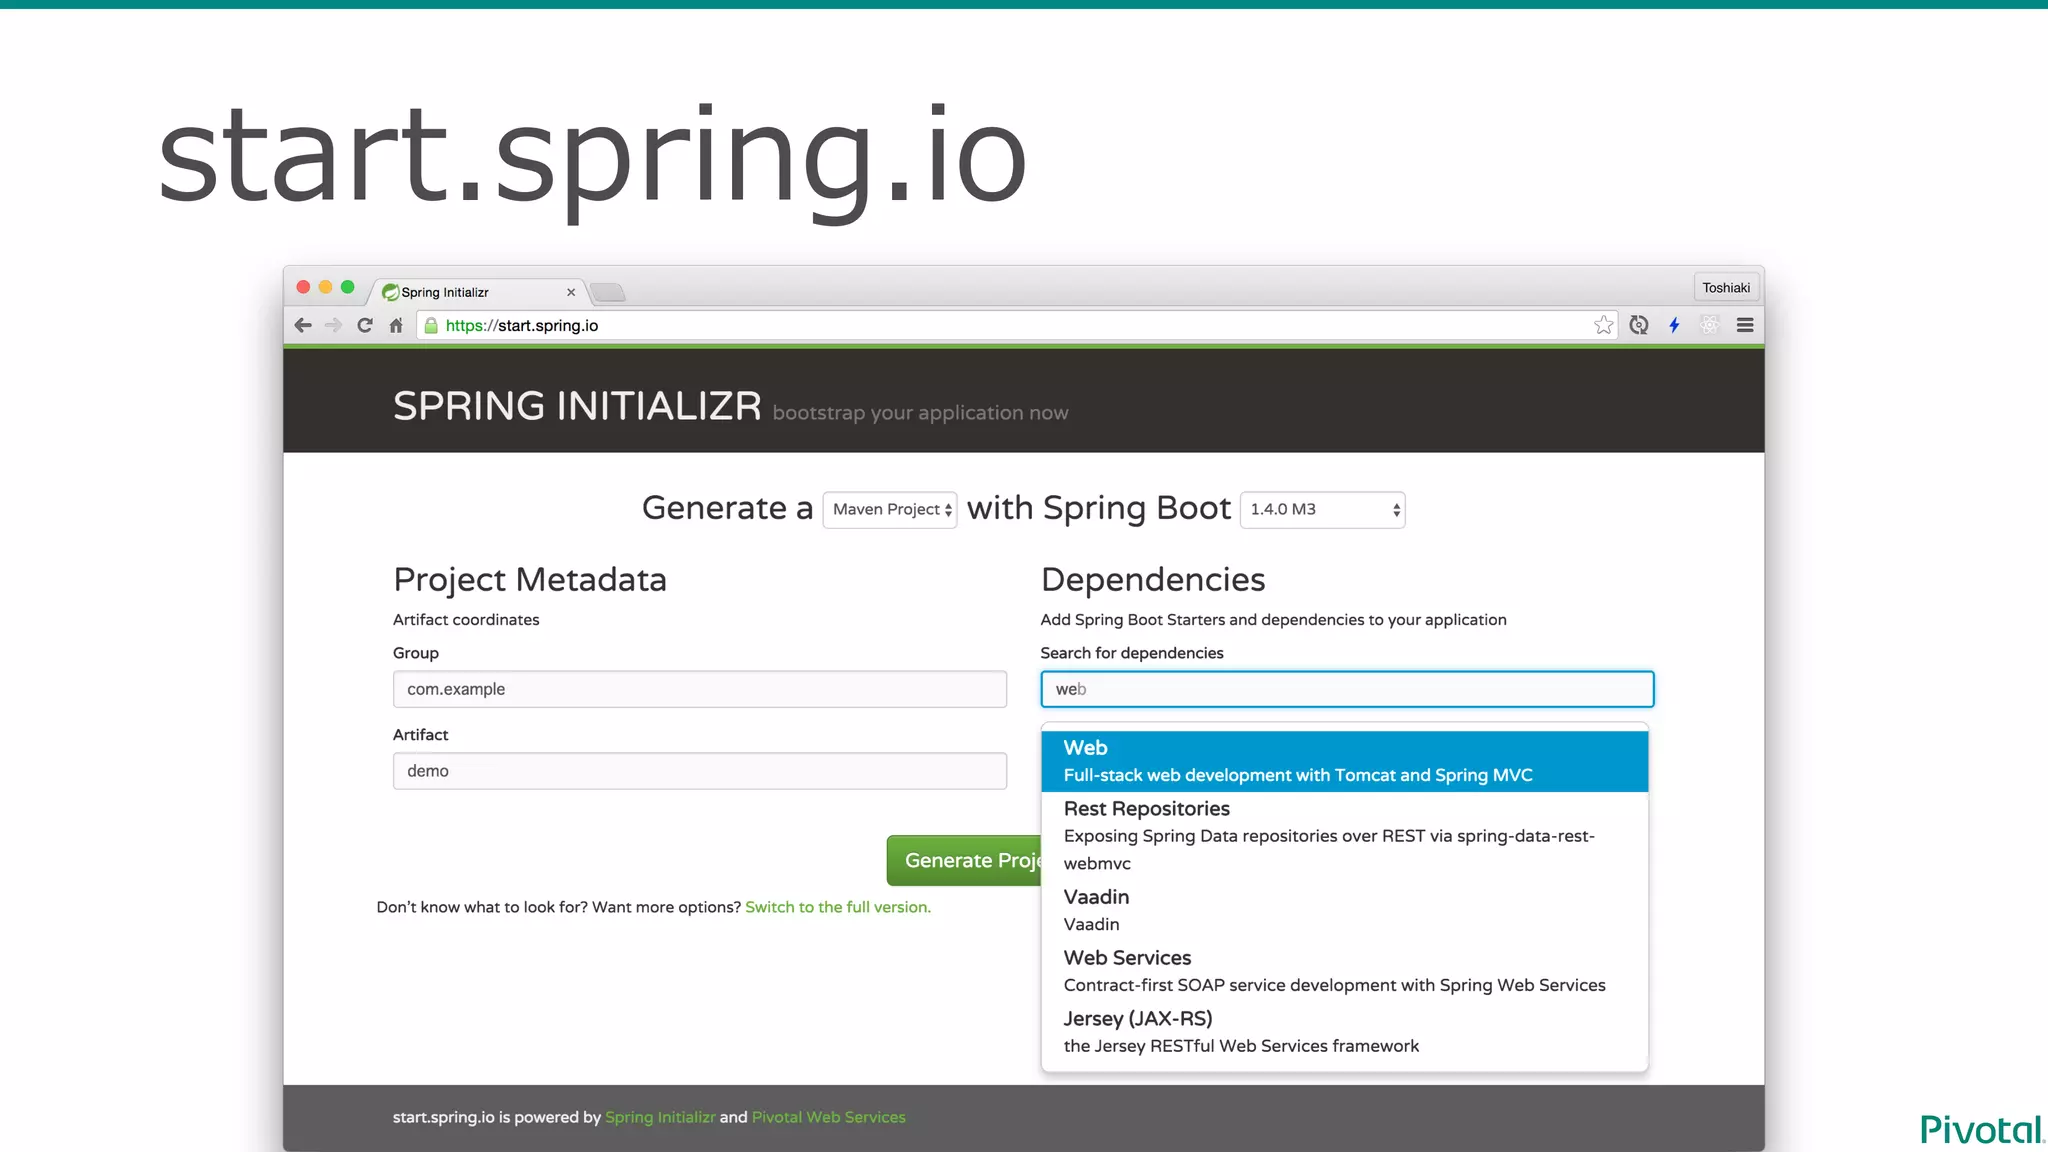Open the Spring Boot version 1.4.0 M3 dropdown
Image resolution: width=2048 pixels, height=1152 pixels.
pos(1323,510)
